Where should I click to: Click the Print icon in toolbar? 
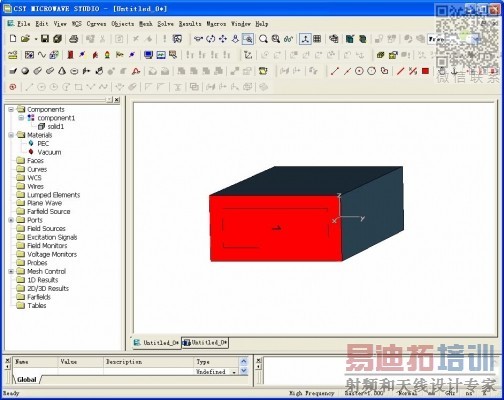click(73, 39)
